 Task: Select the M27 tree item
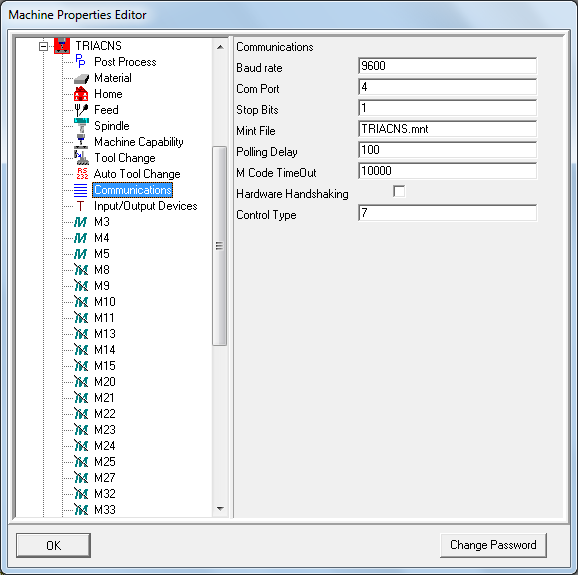[105, 478]
